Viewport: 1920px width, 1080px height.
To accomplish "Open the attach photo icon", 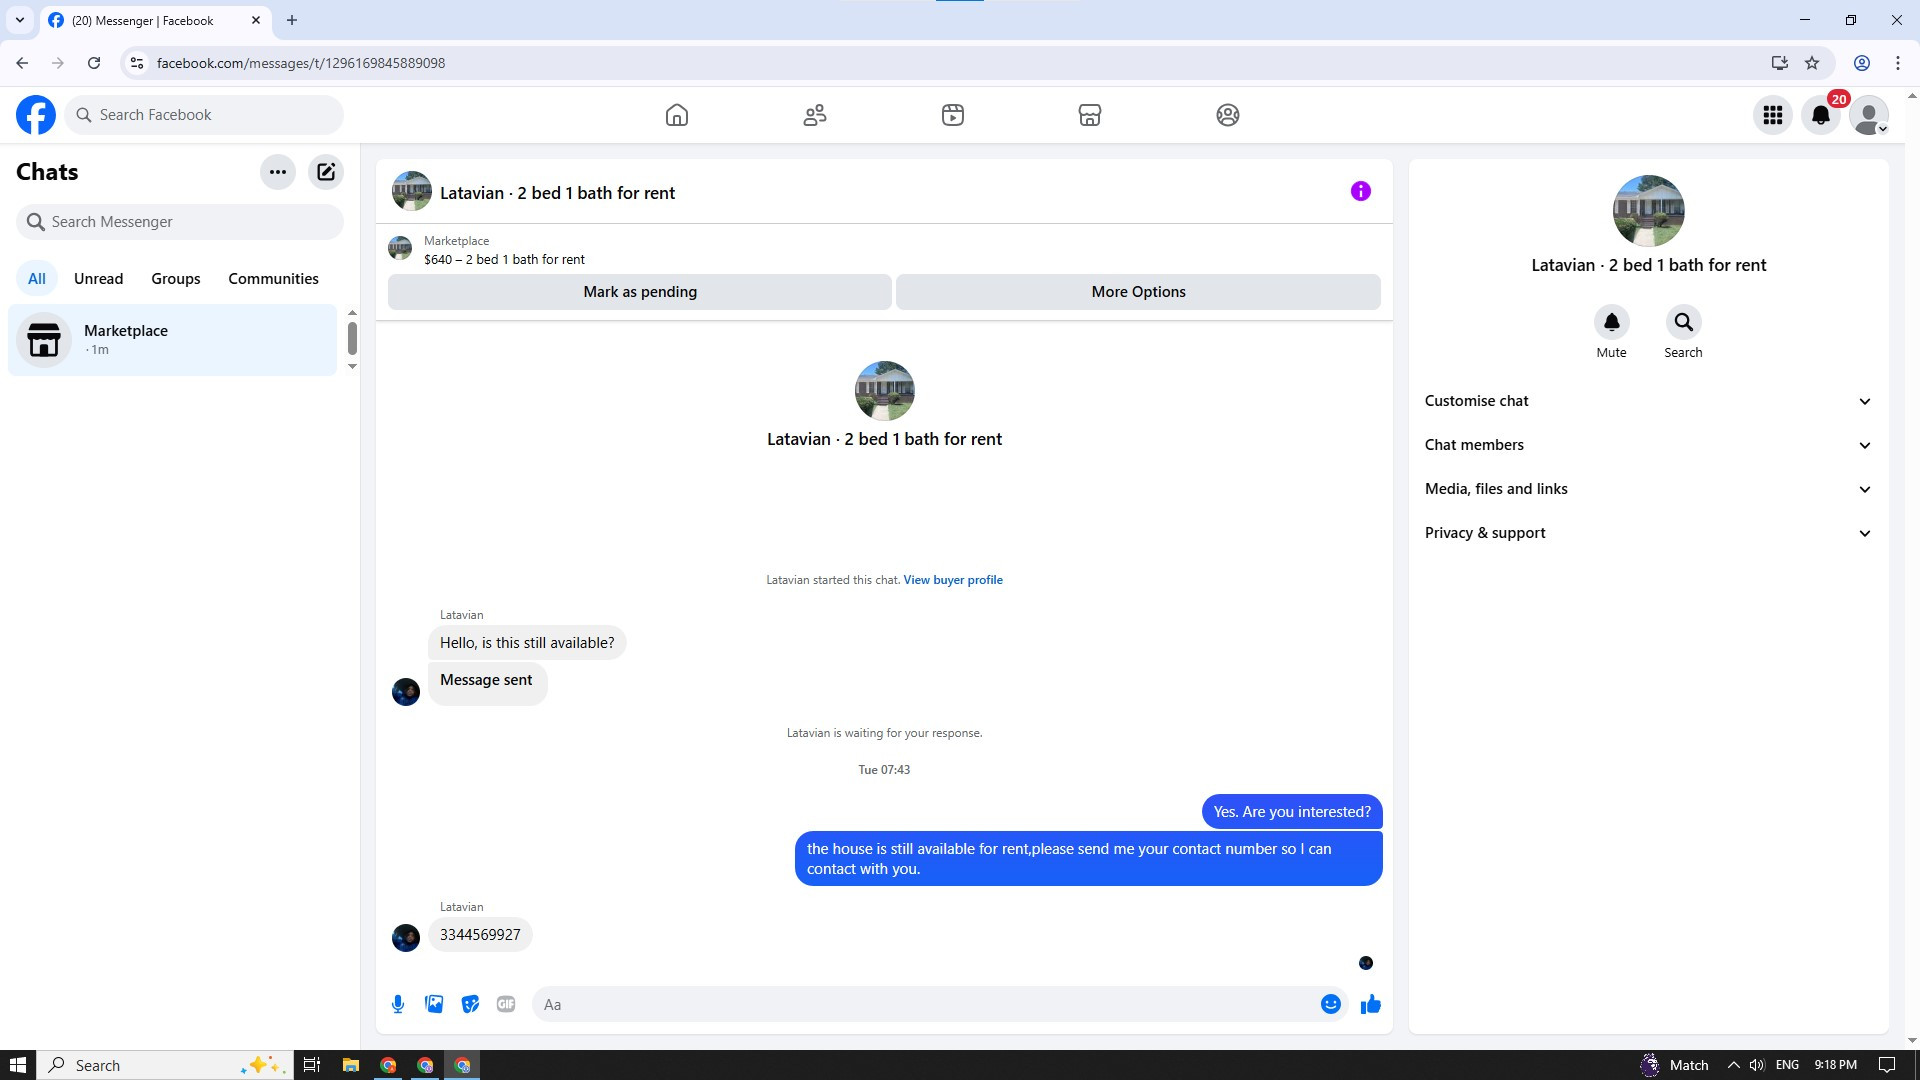I will click(x=434, y=1004).
